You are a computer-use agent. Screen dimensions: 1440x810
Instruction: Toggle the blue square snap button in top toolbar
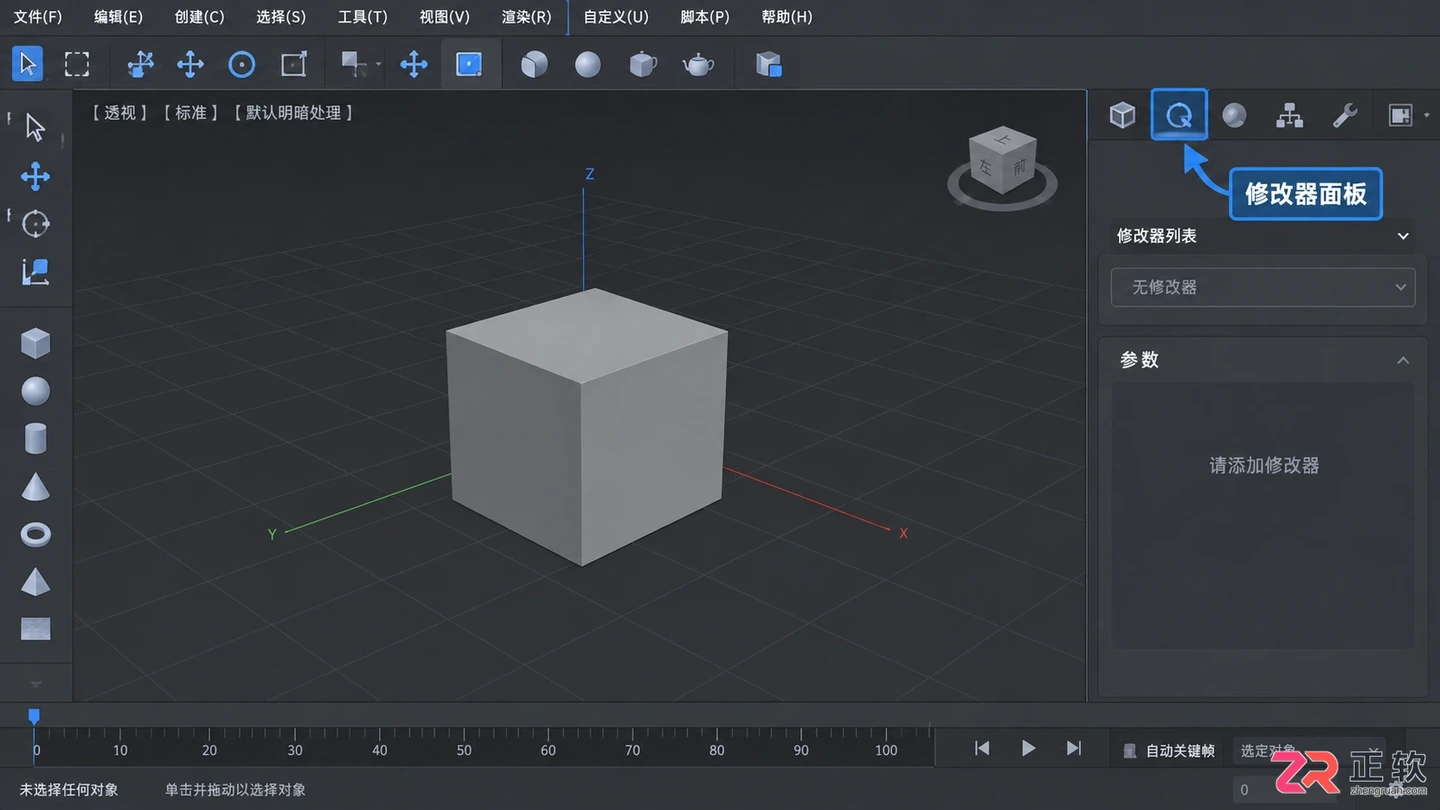(469, 65)
